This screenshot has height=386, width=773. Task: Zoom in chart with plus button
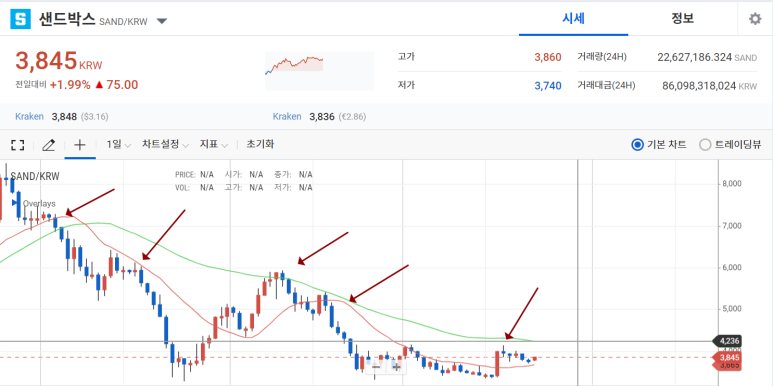coord(396,366)
